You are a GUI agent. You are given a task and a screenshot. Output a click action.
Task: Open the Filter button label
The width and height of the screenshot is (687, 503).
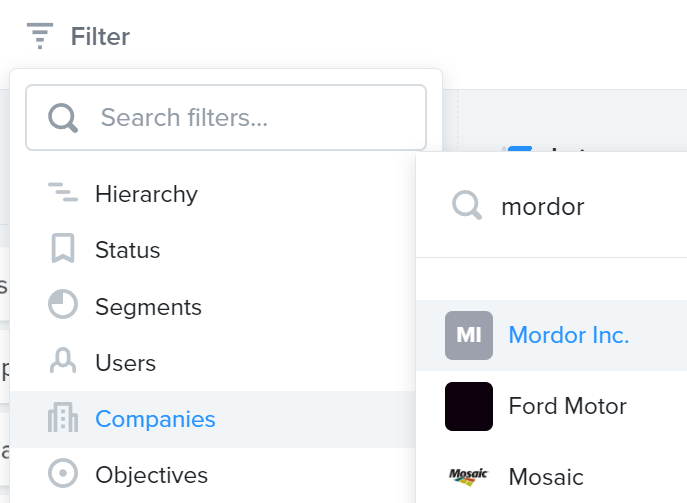[100, 36]
